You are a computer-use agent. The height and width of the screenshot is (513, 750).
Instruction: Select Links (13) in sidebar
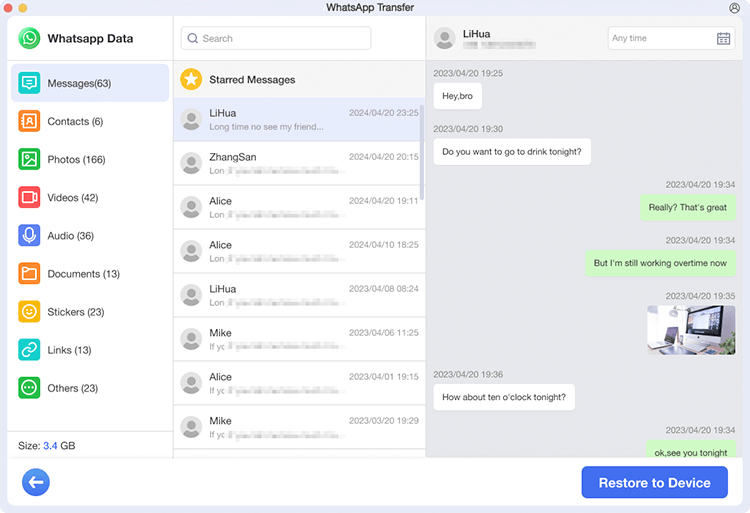click(90, 350)
